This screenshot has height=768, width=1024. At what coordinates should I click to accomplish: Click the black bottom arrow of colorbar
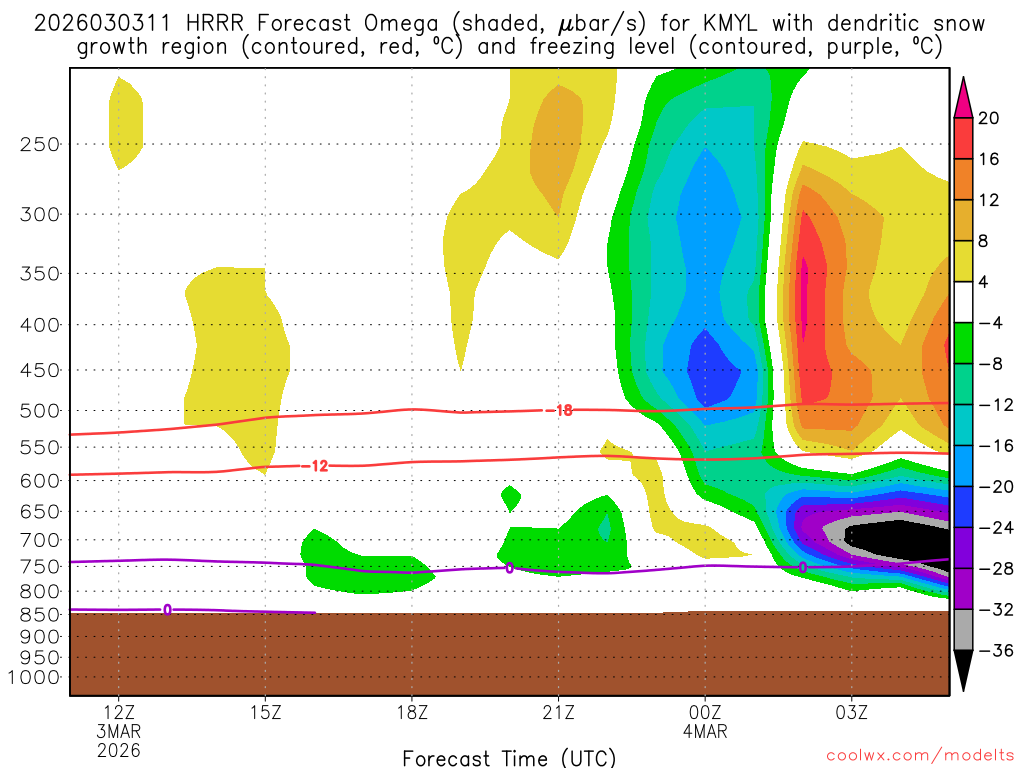[963, 671]
